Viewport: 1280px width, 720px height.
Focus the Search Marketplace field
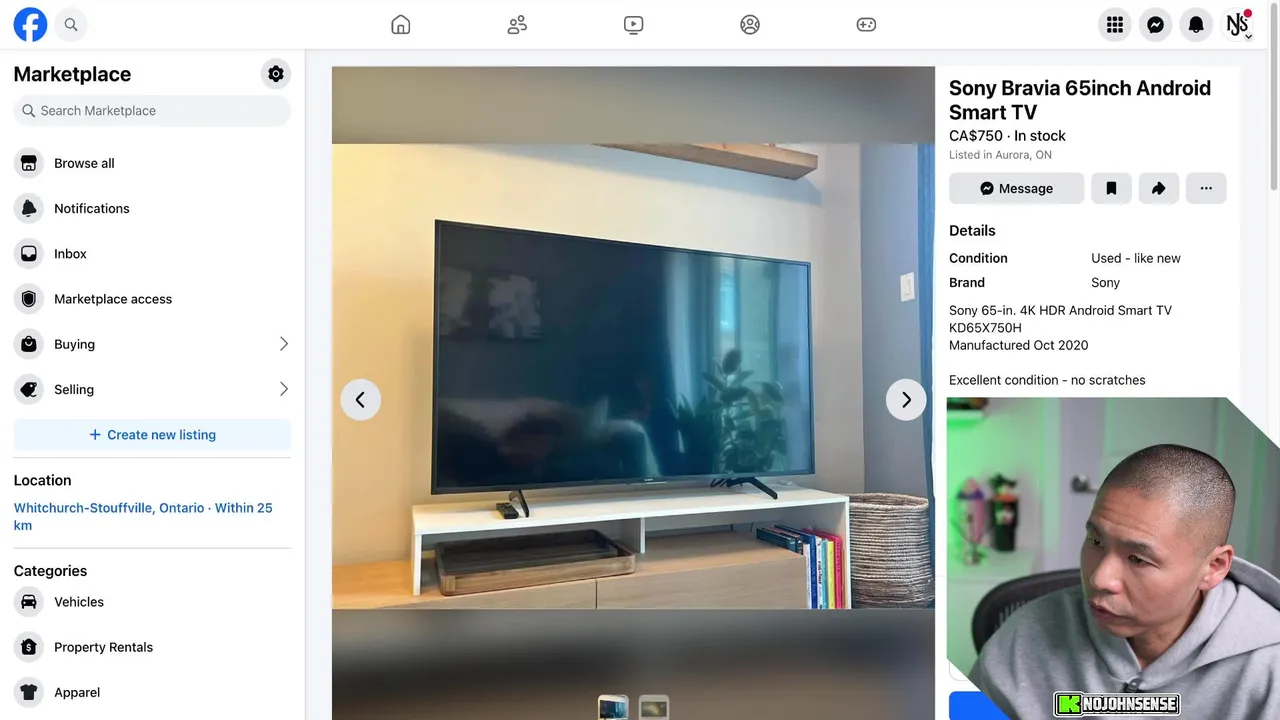coord(152,111)
